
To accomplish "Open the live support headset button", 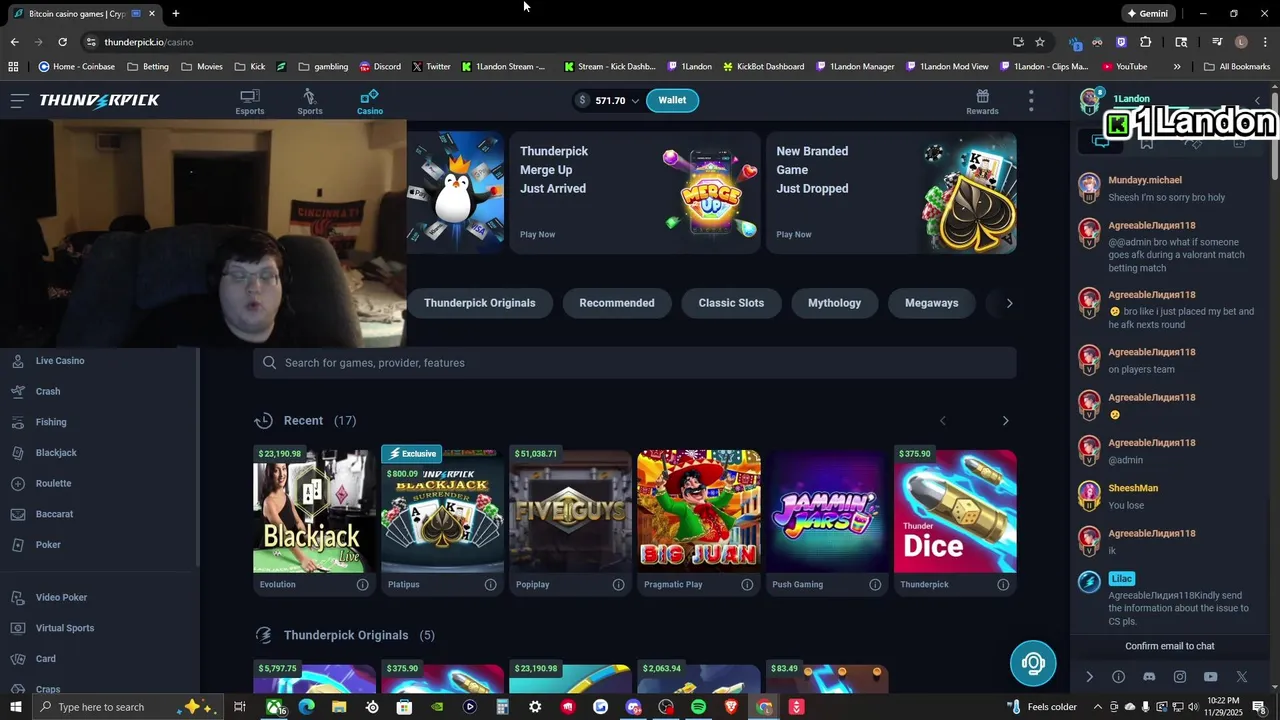I will [x=1033, y=663].
